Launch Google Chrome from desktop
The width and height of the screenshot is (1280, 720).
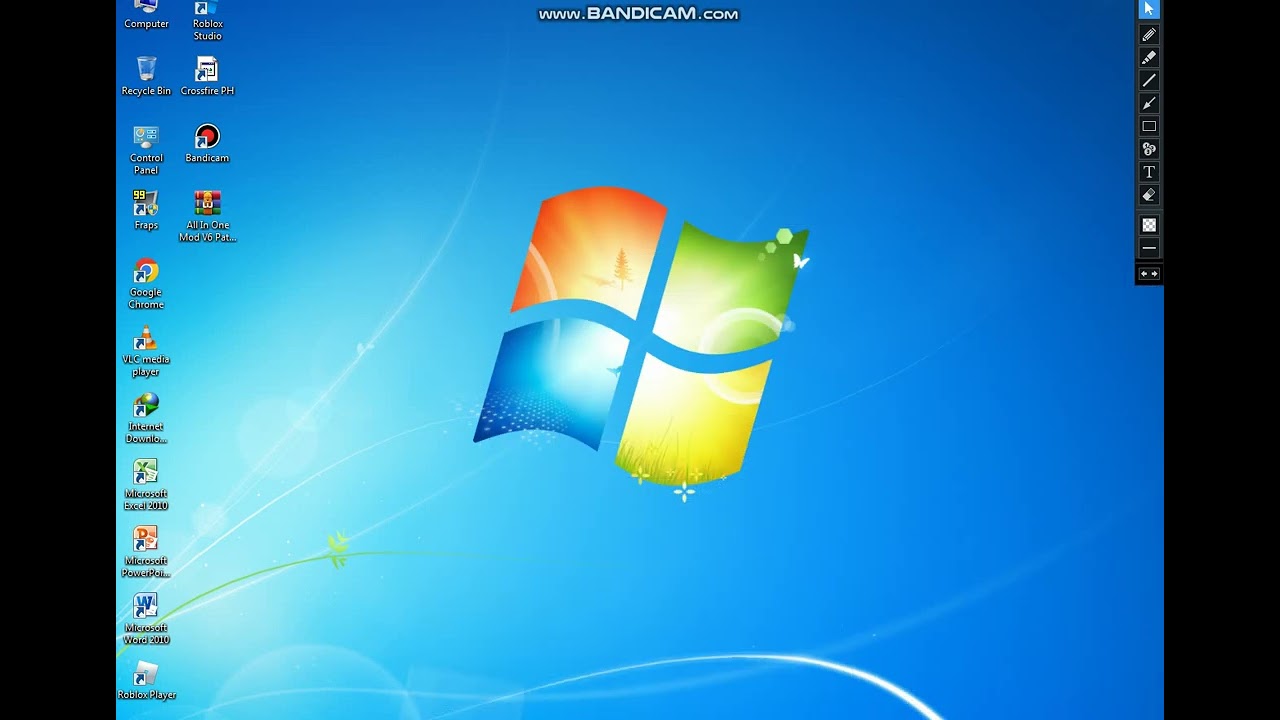coord(146,284)
